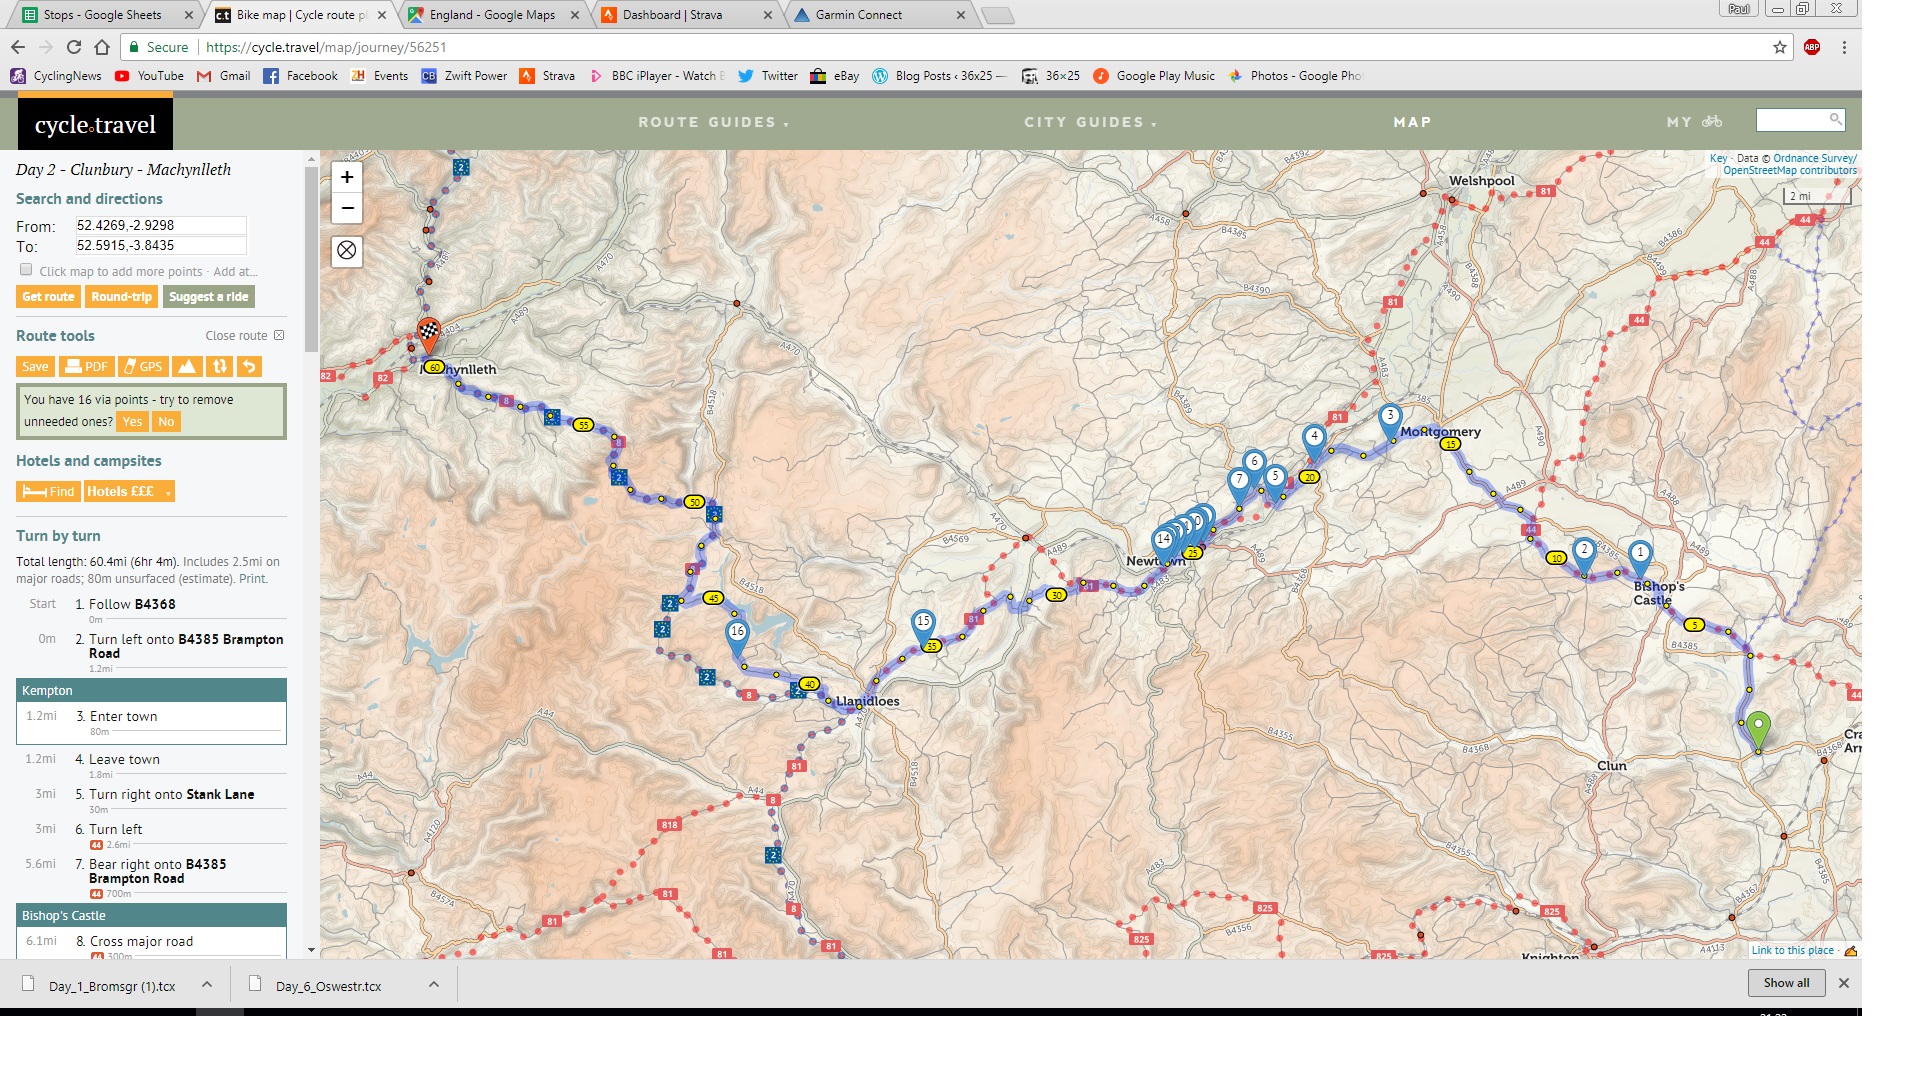Viewport: 1920px width, 1080px height.
Task: Click the Round-trip button
Action: [x=121, y=296]
